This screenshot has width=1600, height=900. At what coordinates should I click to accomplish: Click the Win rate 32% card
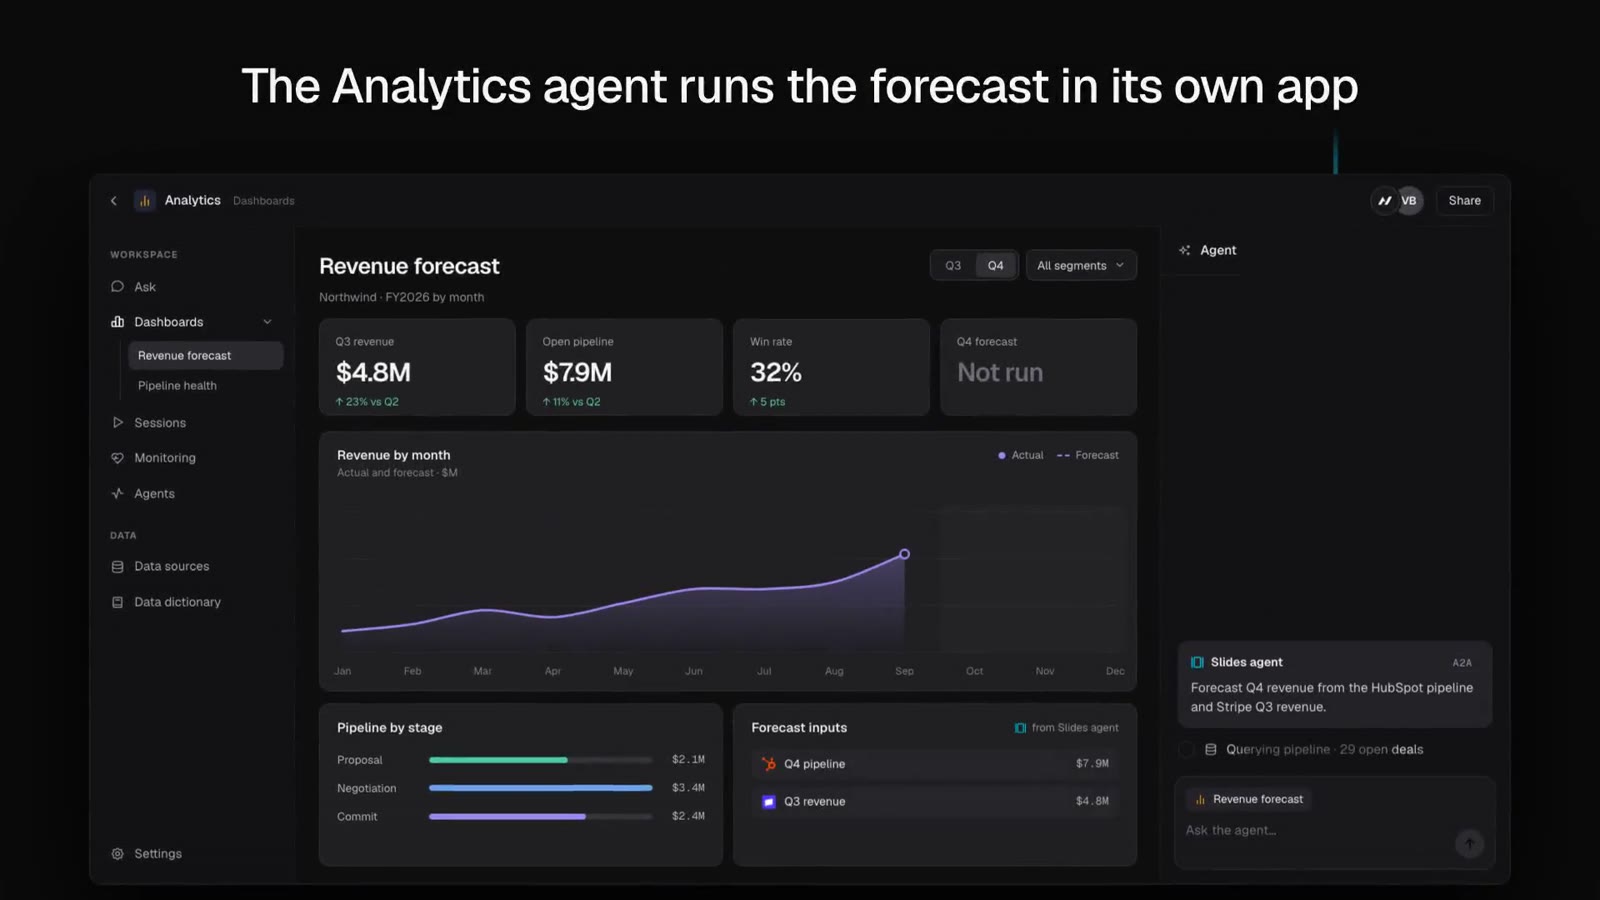[x=831, y=367]
